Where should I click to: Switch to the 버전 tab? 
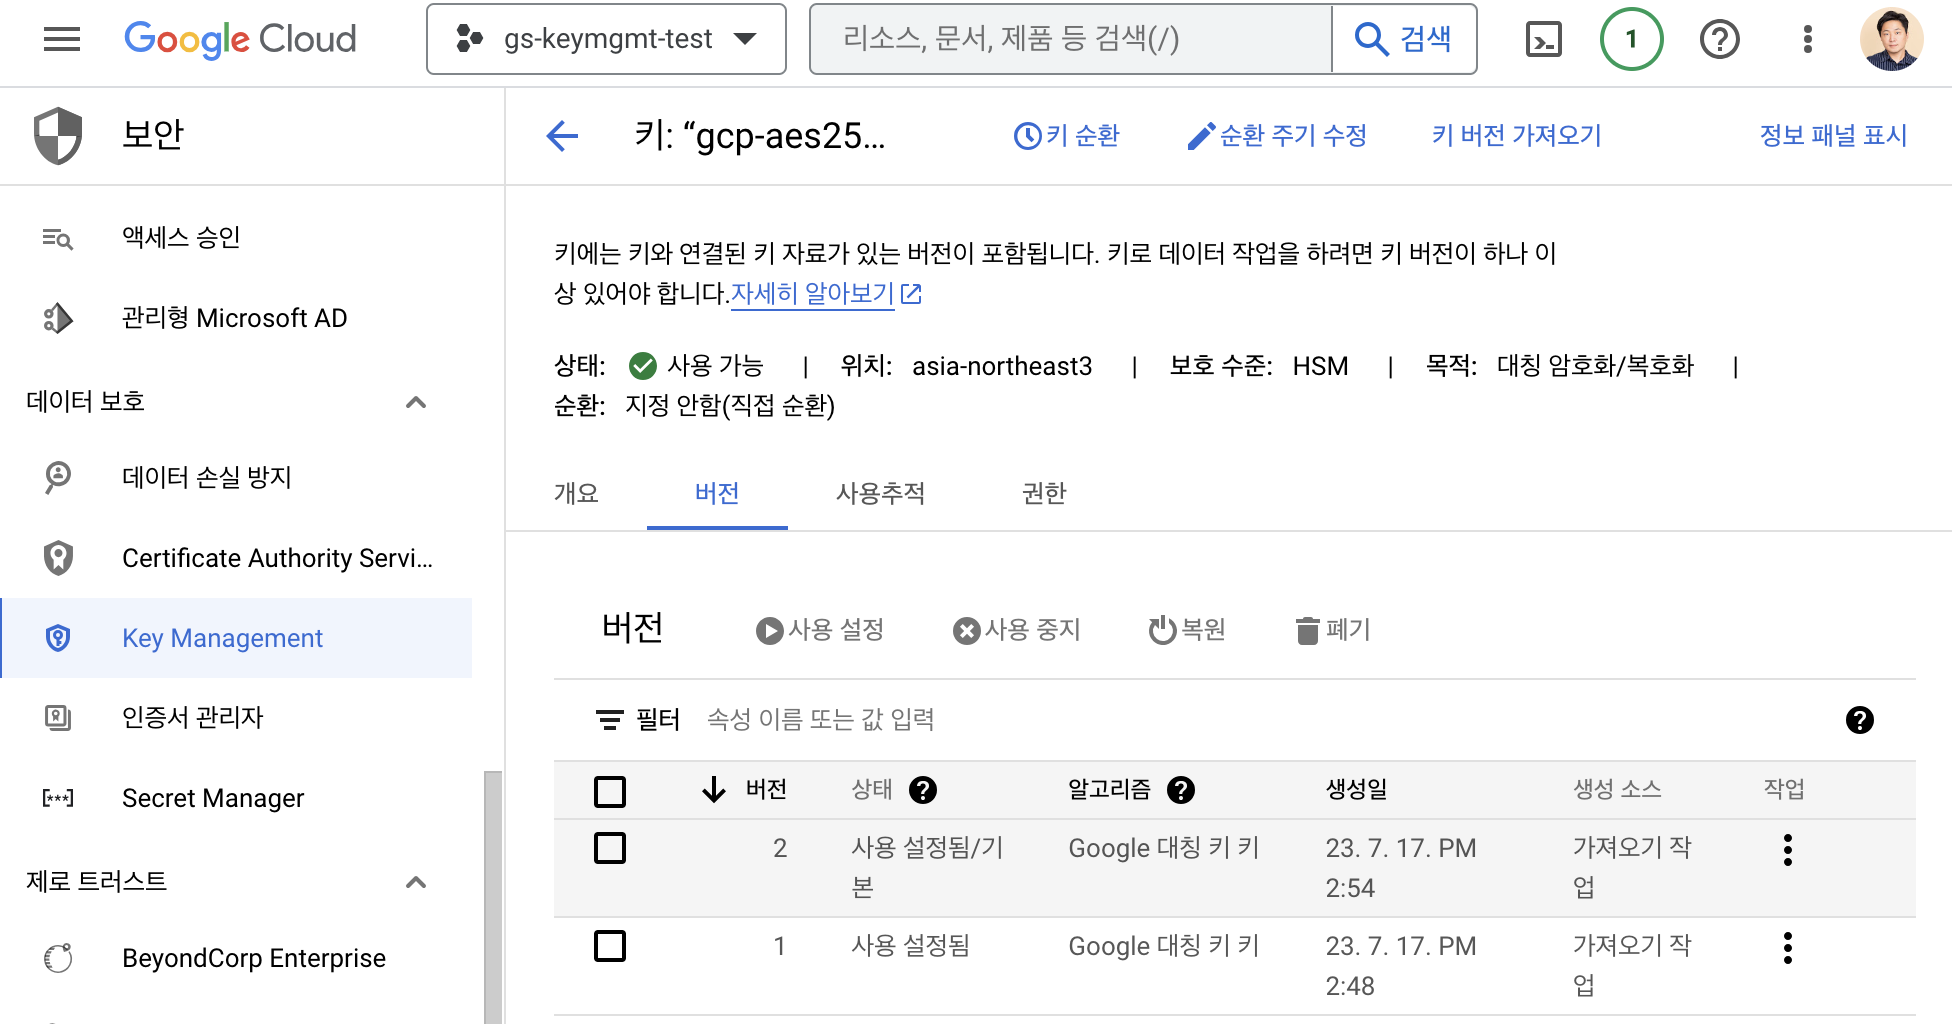tap(717, 494)
